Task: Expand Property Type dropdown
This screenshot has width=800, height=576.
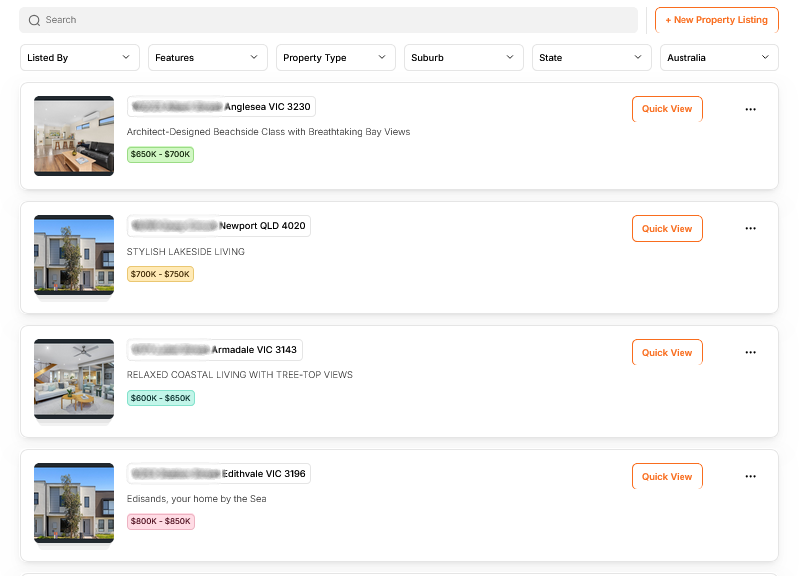Action: (x=336, y=58)
